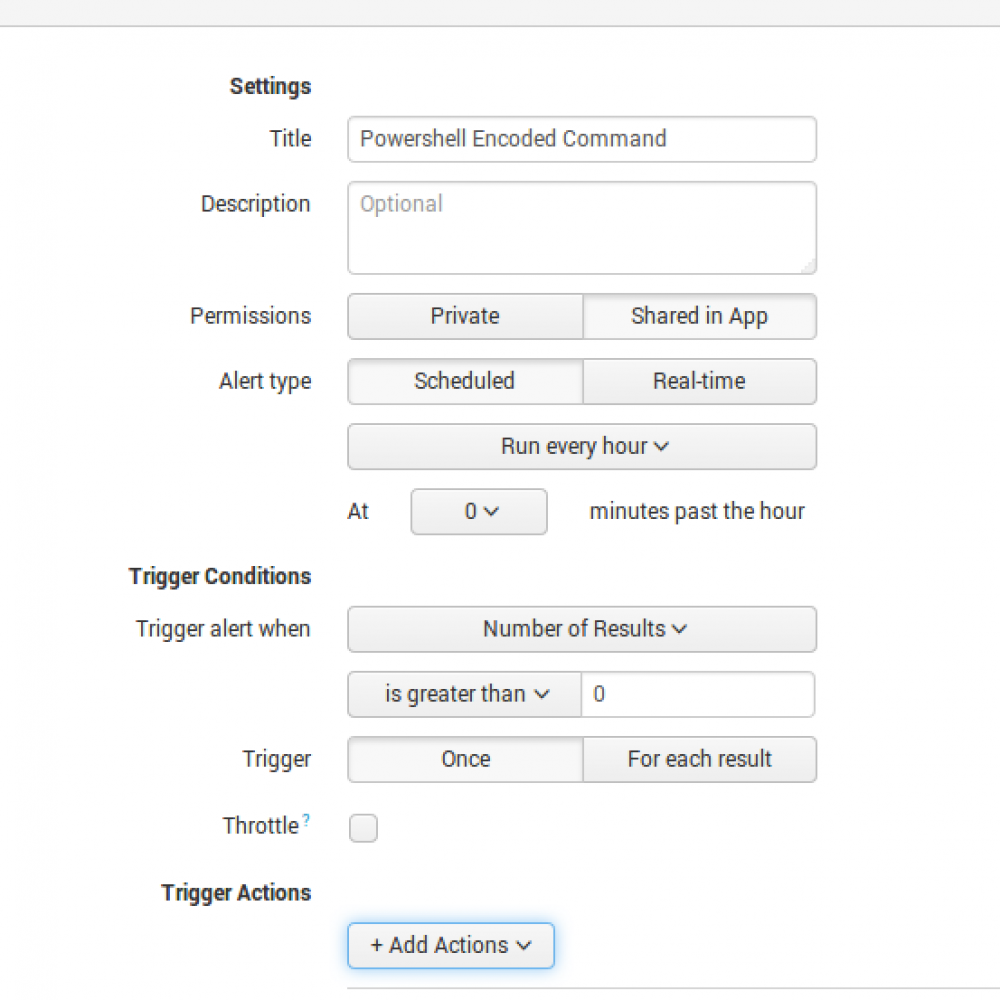The width and height of the screenshot is (1000, 1000).
Task: Open the Run every hour dropdown
Action: (582, 446)
